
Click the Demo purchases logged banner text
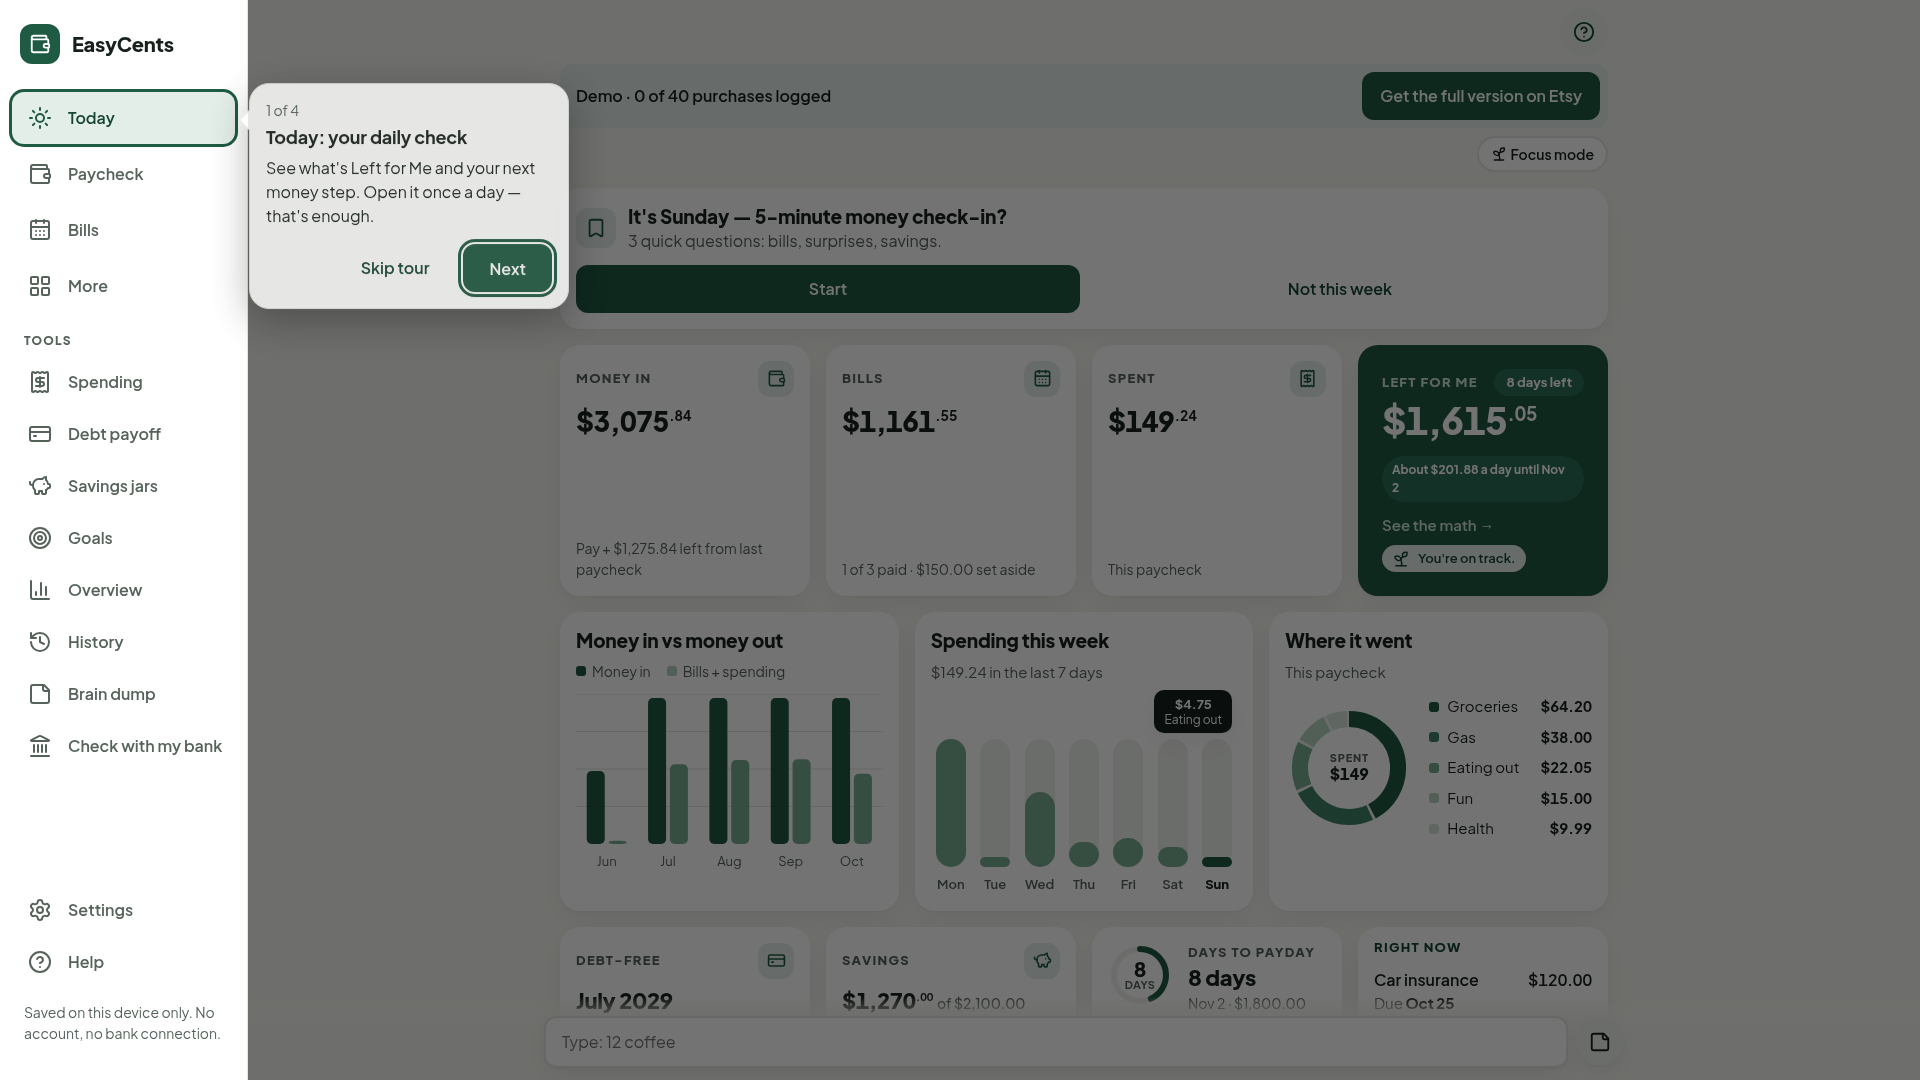coord(703,96)
